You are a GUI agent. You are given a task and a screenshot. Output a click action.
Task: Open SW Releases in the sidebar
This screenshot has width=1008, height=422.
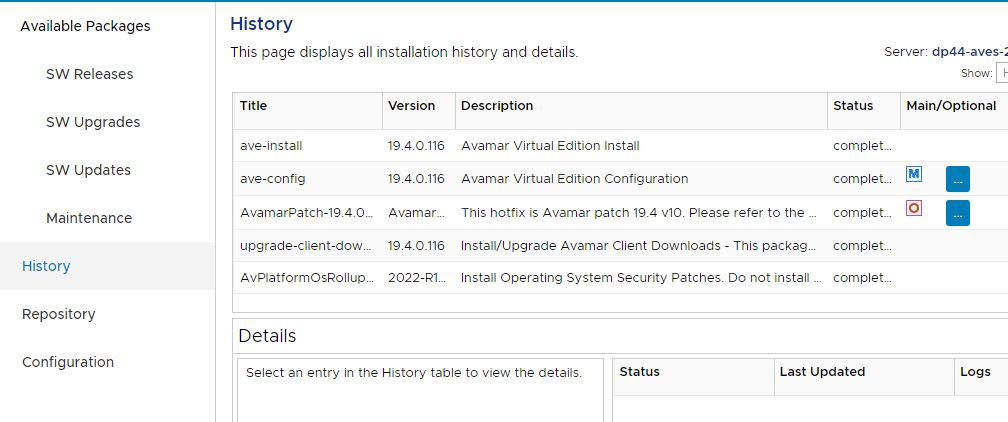click(89, 74)
